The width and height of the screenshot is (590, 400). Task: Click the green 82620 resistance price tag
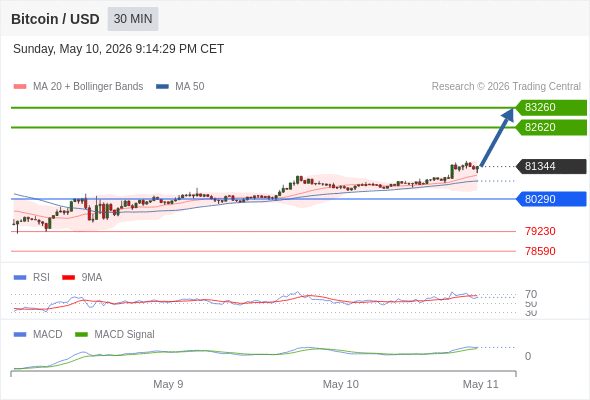[550, 127]
